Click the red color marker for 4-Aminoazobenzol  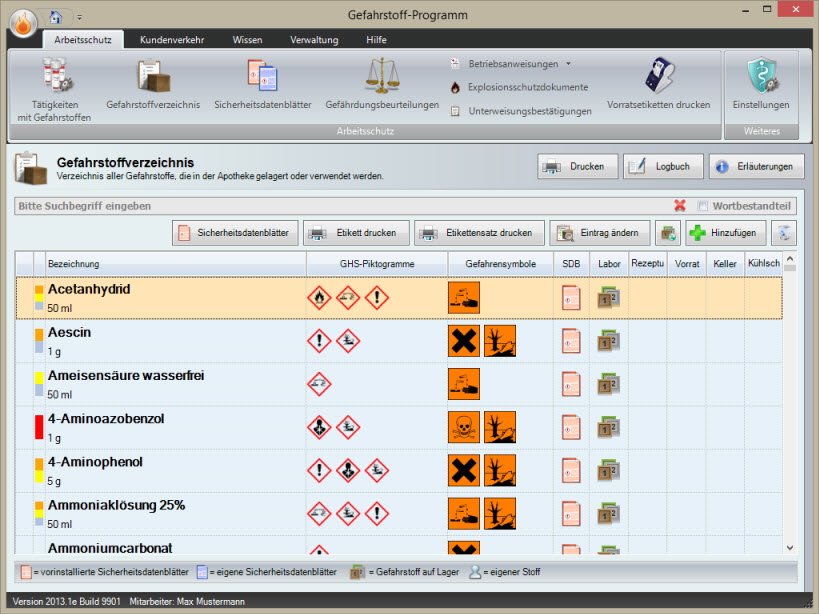point(39,427)
